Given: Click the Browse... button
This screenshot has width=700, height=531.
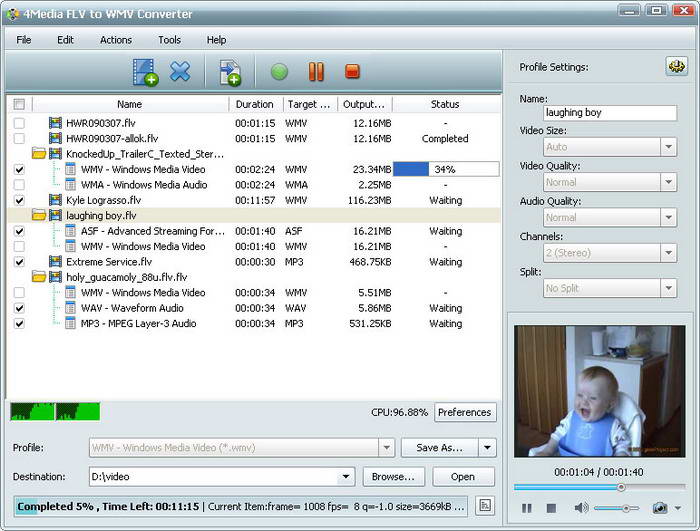Looking at the screenshot, I should pos(393,477).
